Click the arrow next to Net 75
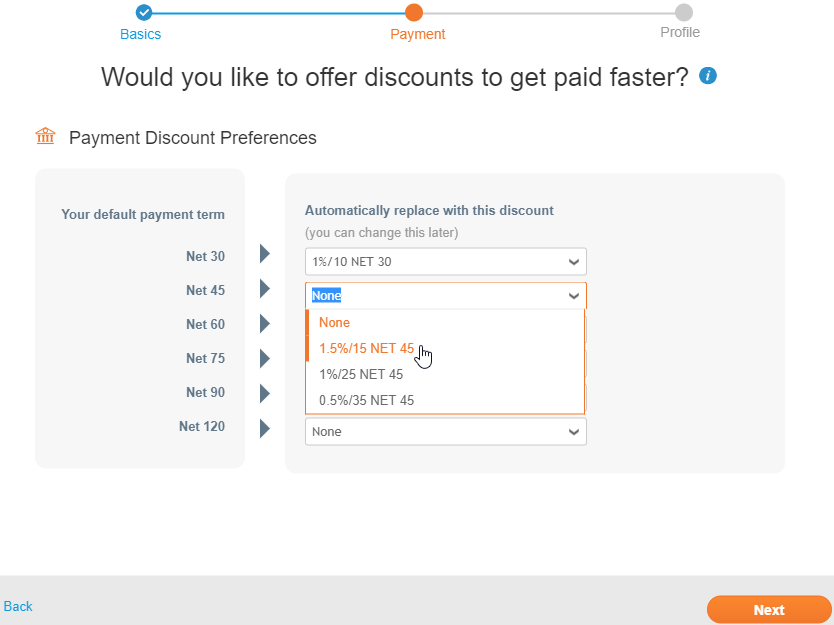The height and width of the screenshot is (625, 834). [265, 359]
